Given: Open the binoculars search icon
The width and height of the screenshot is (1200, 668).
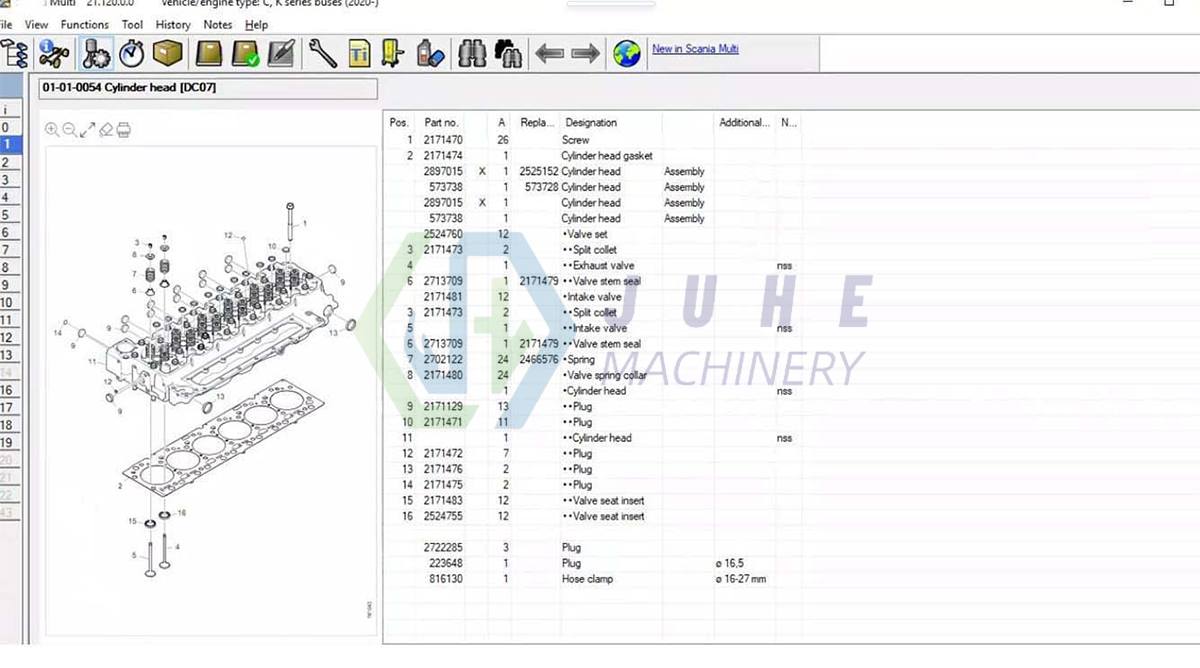Looking at the screenshot, I should tap(472, 52).
